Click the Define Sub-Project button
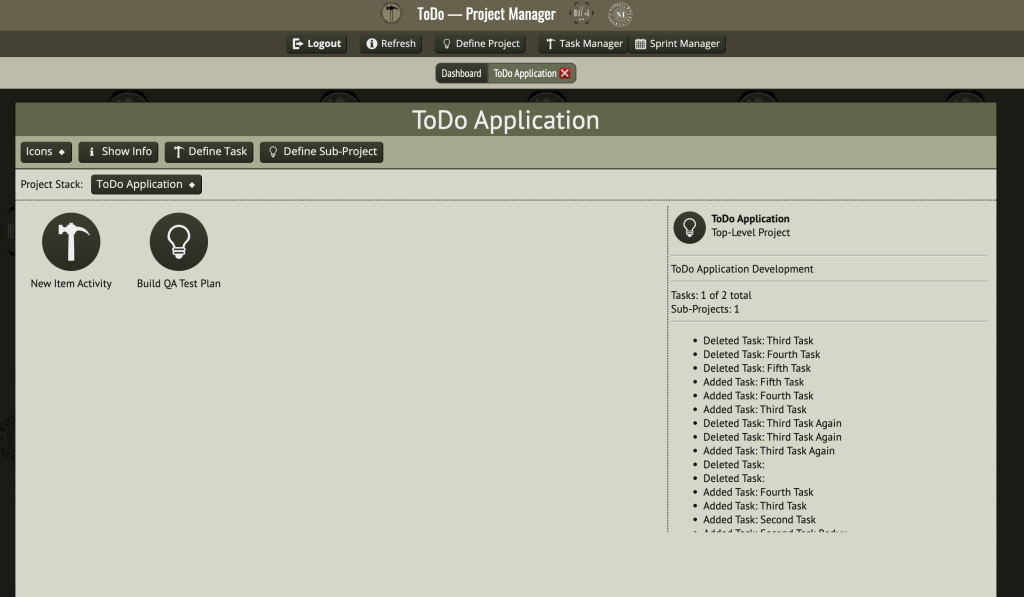1024x597 pixels. [321, 152]
